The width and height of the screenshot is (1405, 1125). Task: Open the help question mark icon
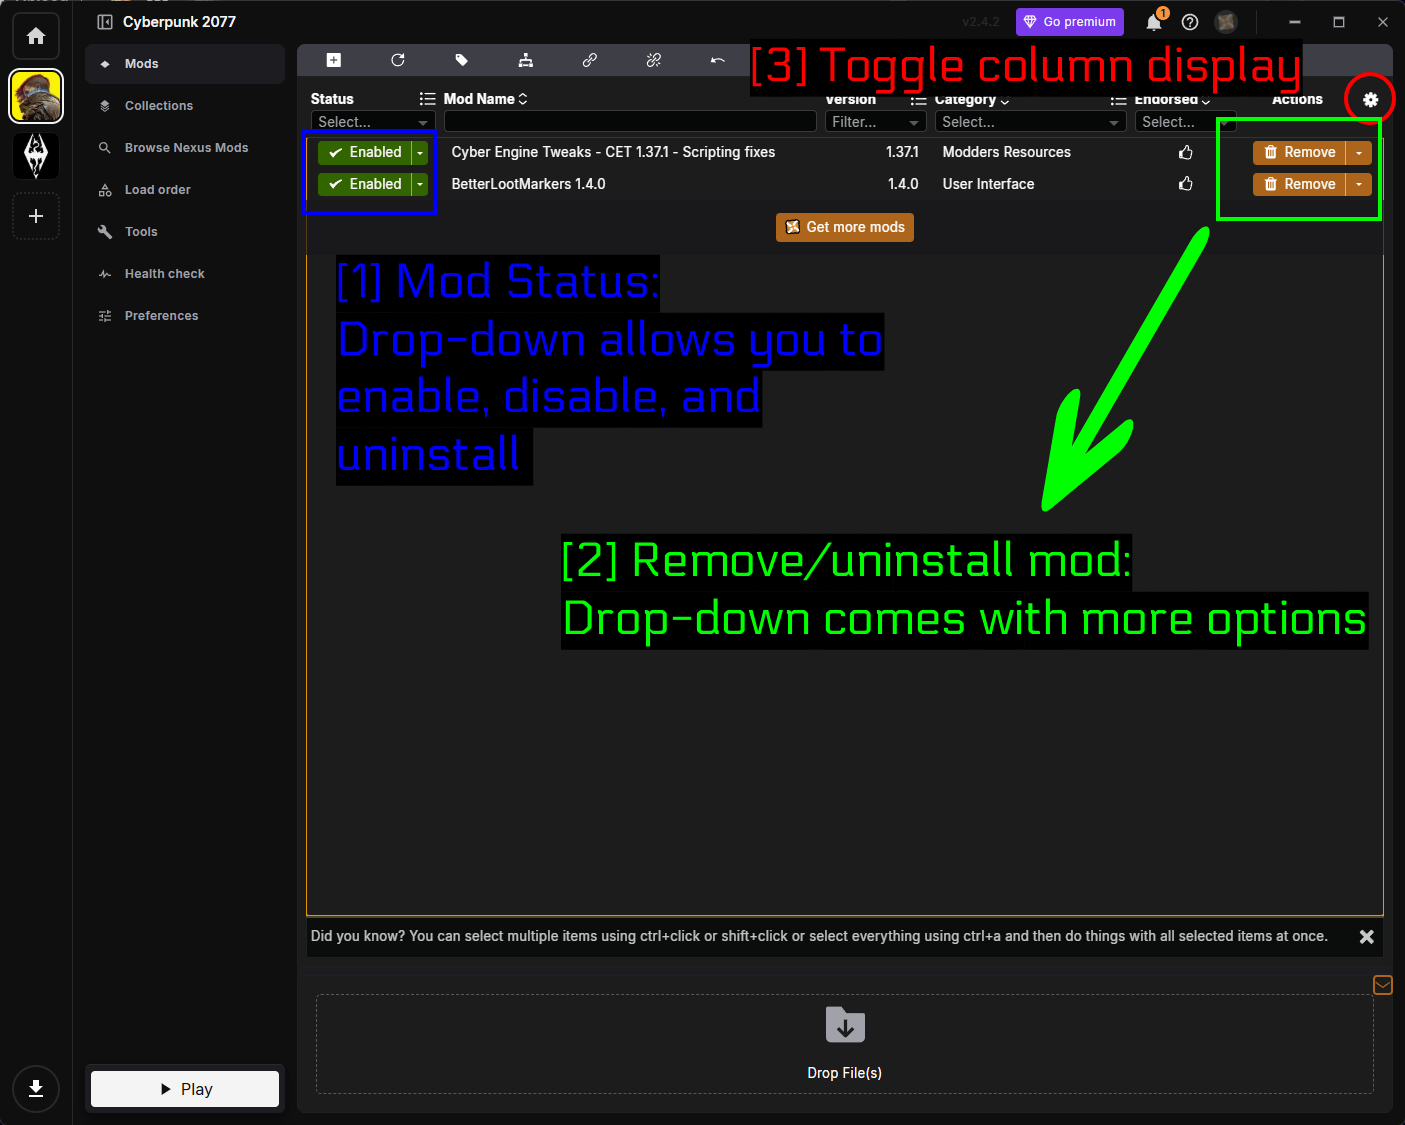tap(1190, 22)
